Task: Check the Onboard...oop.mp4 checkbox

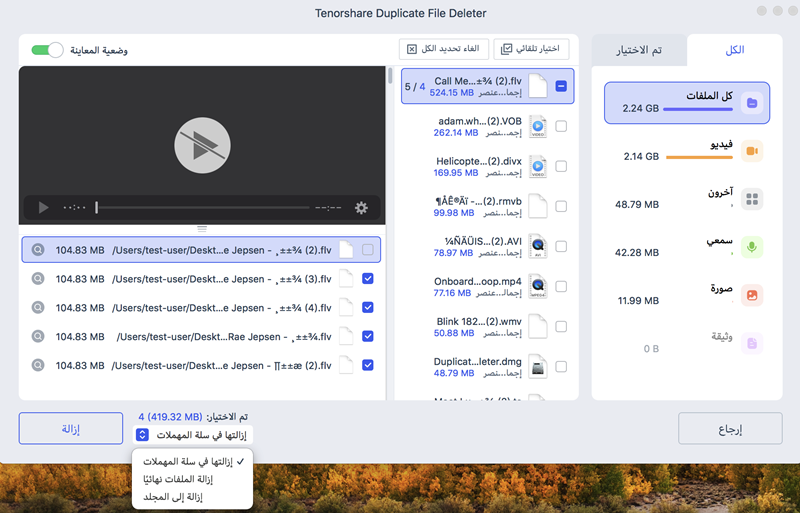Action: click(x=561, y=286)
